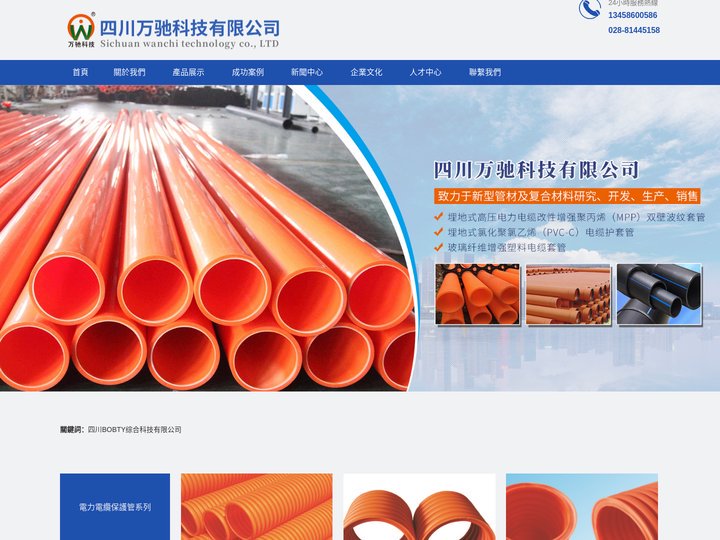
Task: Click phone number 13458600586
Action: coord(633,15)
